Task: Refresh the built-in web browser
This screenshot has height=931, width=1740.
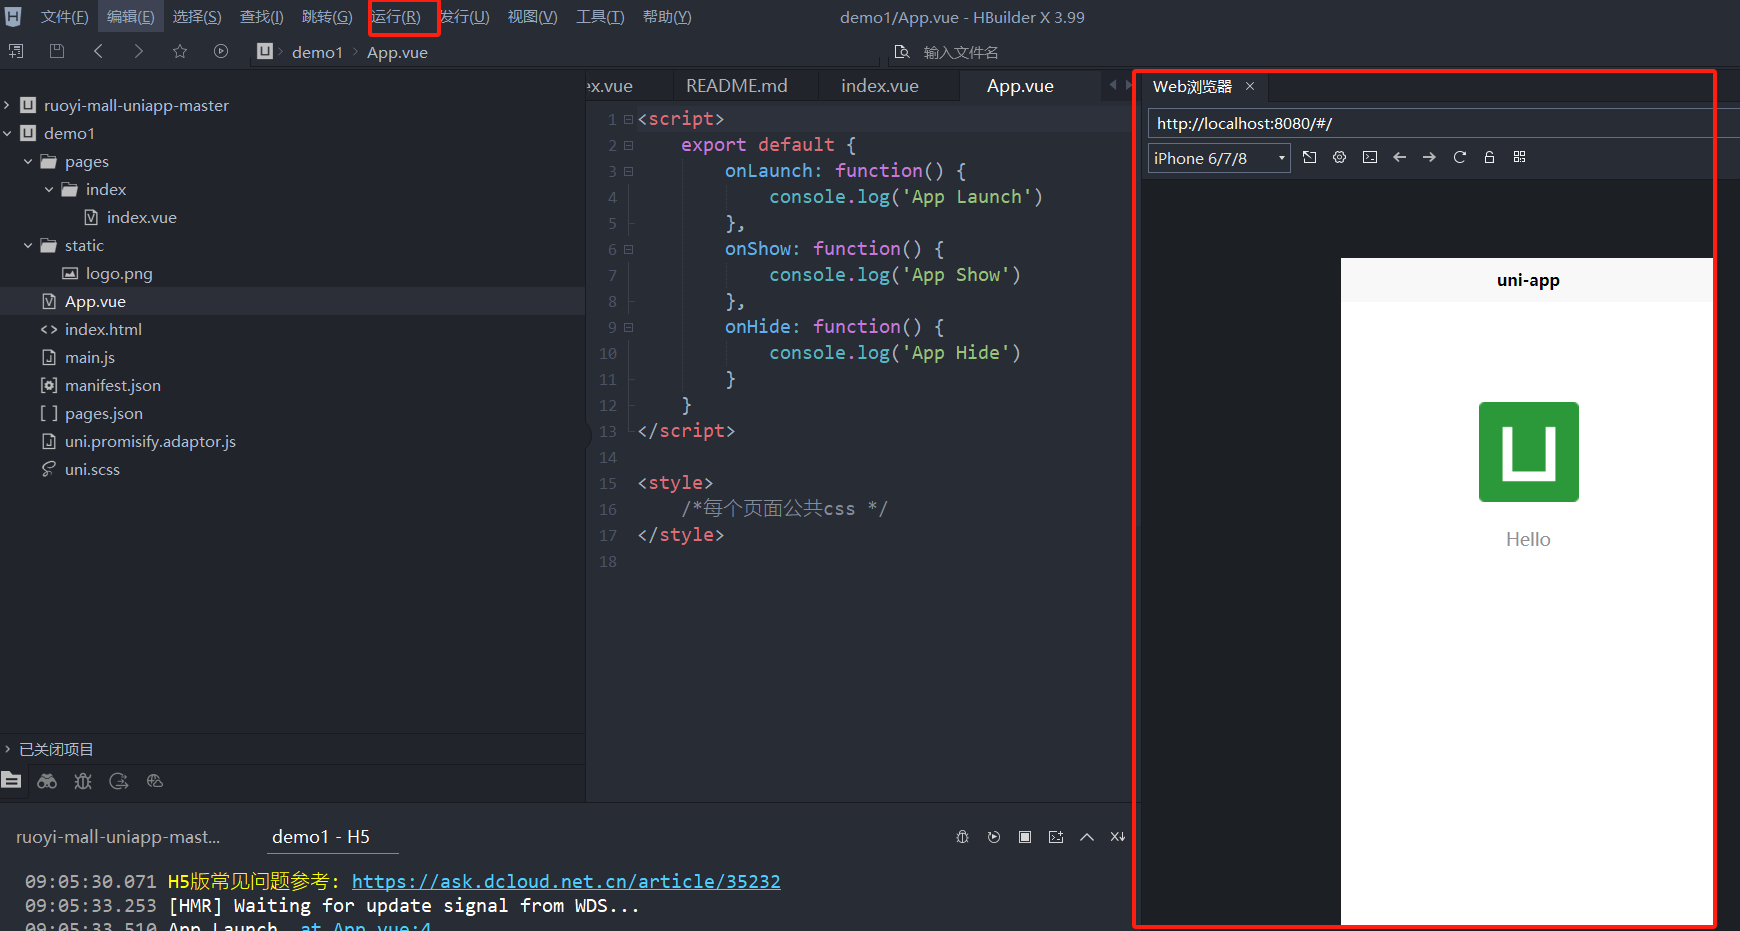Action: [1460, 157]
